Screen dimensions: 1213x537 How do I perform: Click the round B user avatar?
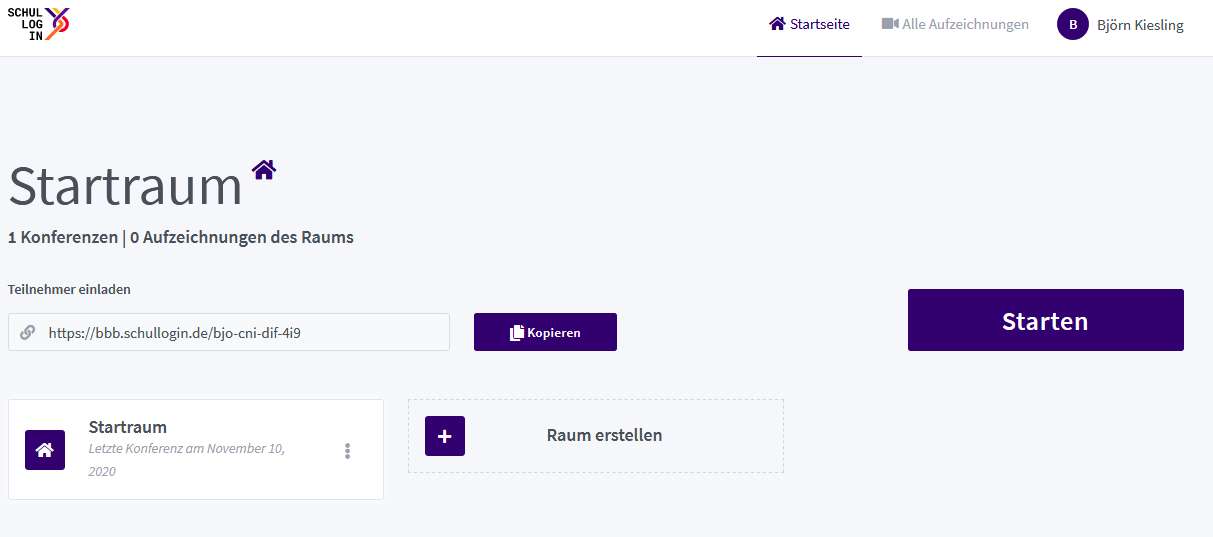tap(1073, 24)
